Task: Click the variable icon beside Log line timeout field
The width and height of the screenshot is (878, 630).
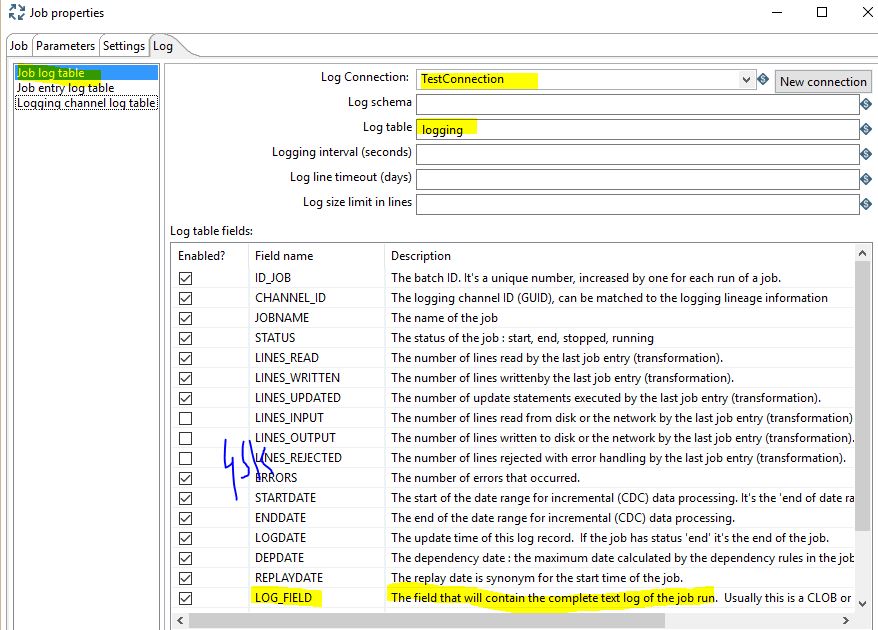Action: (x=865, y=178)
